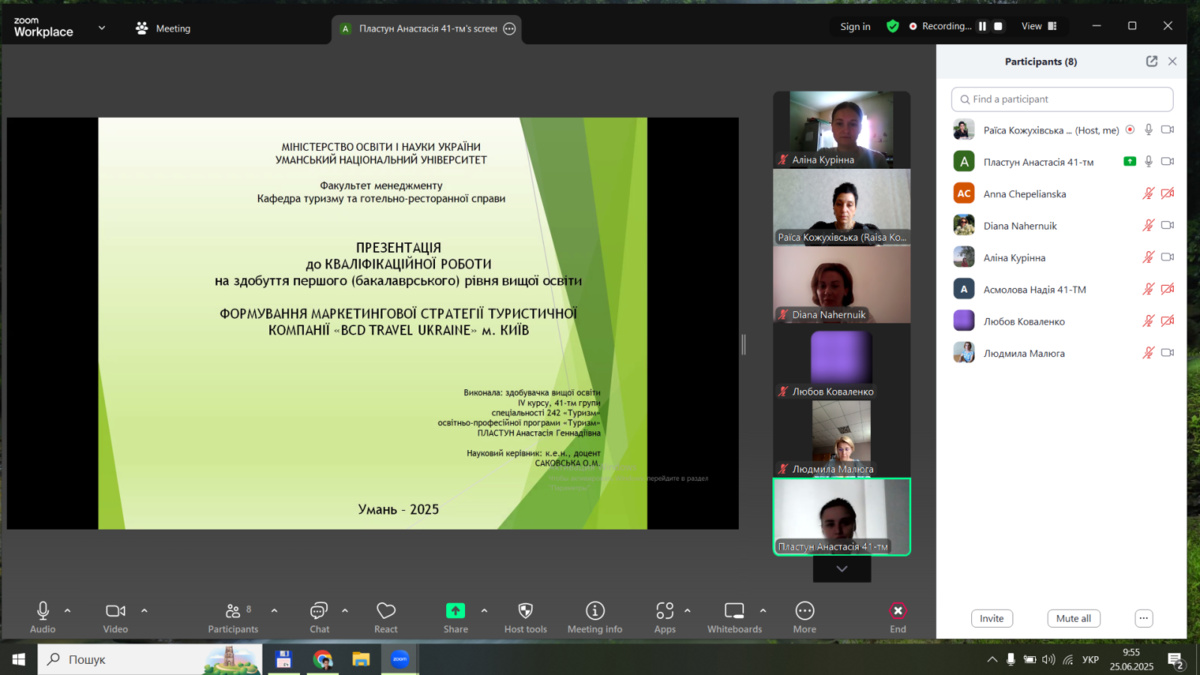The width and height of the screenshot is (1200, 675).
Task: Click the green Share screen icon
Action: [455, 610]
